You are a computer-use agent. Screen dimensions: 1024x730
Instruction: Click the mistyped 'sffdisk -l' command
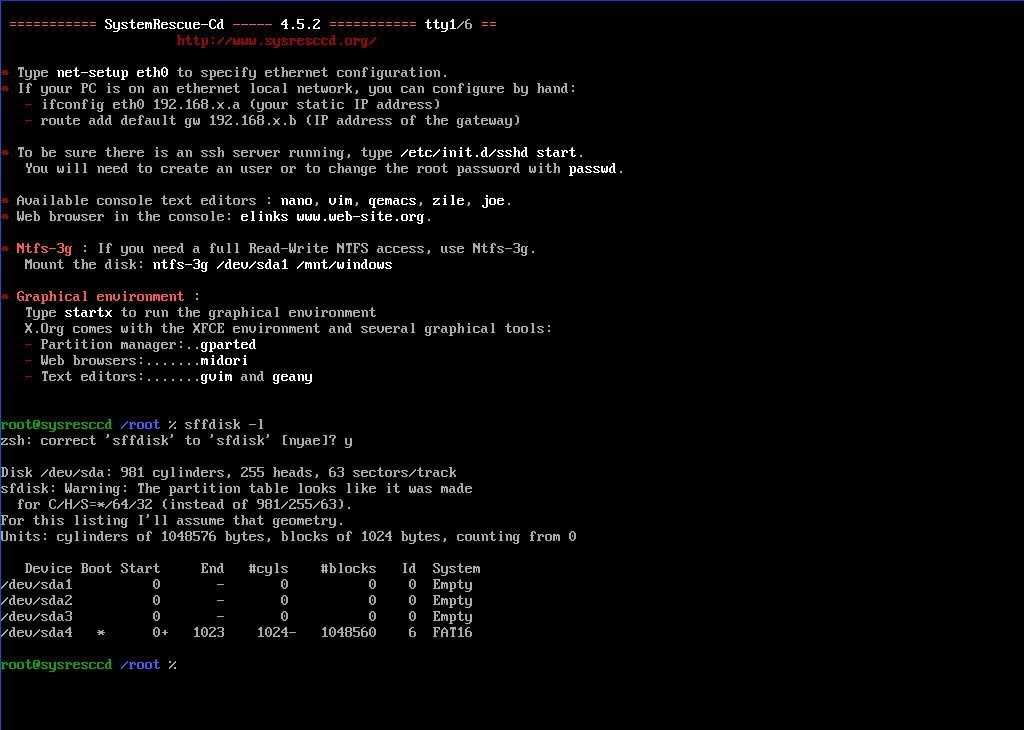pyautogui.click(x=224, y=424)
